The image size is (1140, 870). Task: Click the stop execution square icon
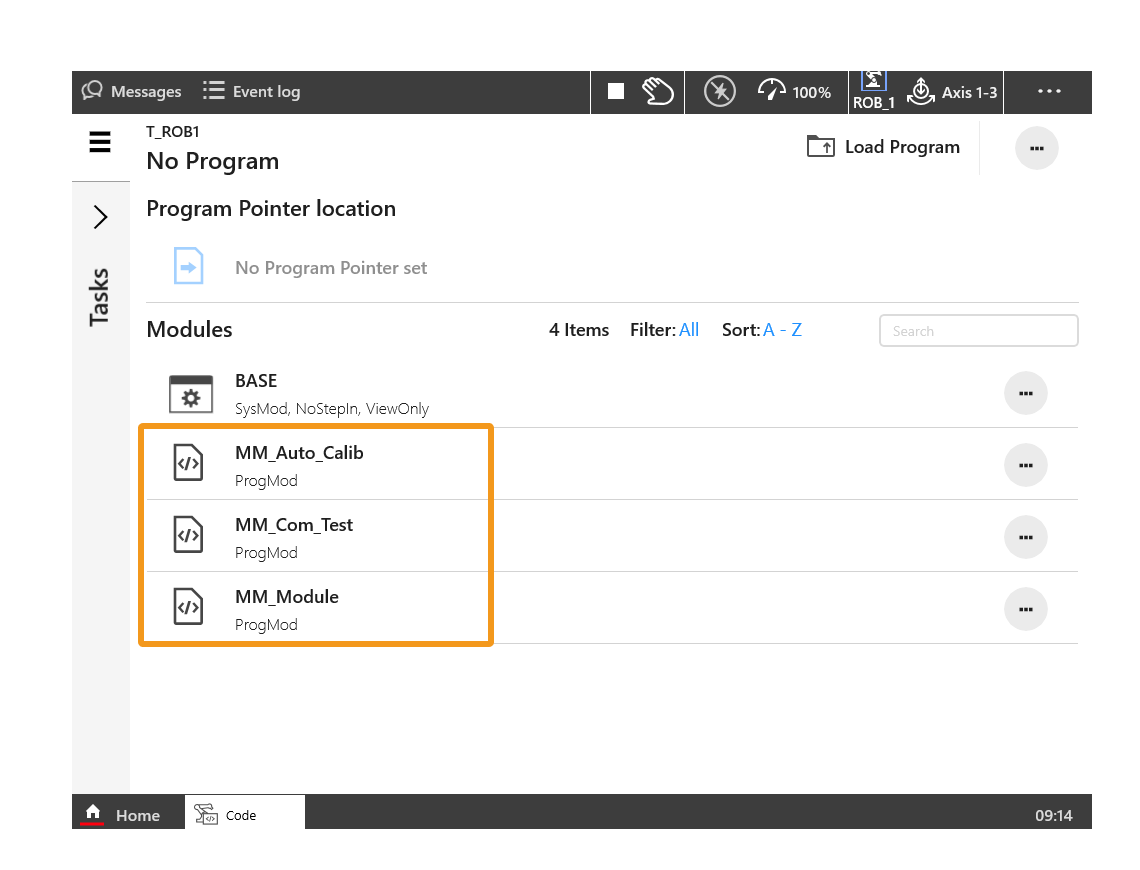(x=616, y=92)
